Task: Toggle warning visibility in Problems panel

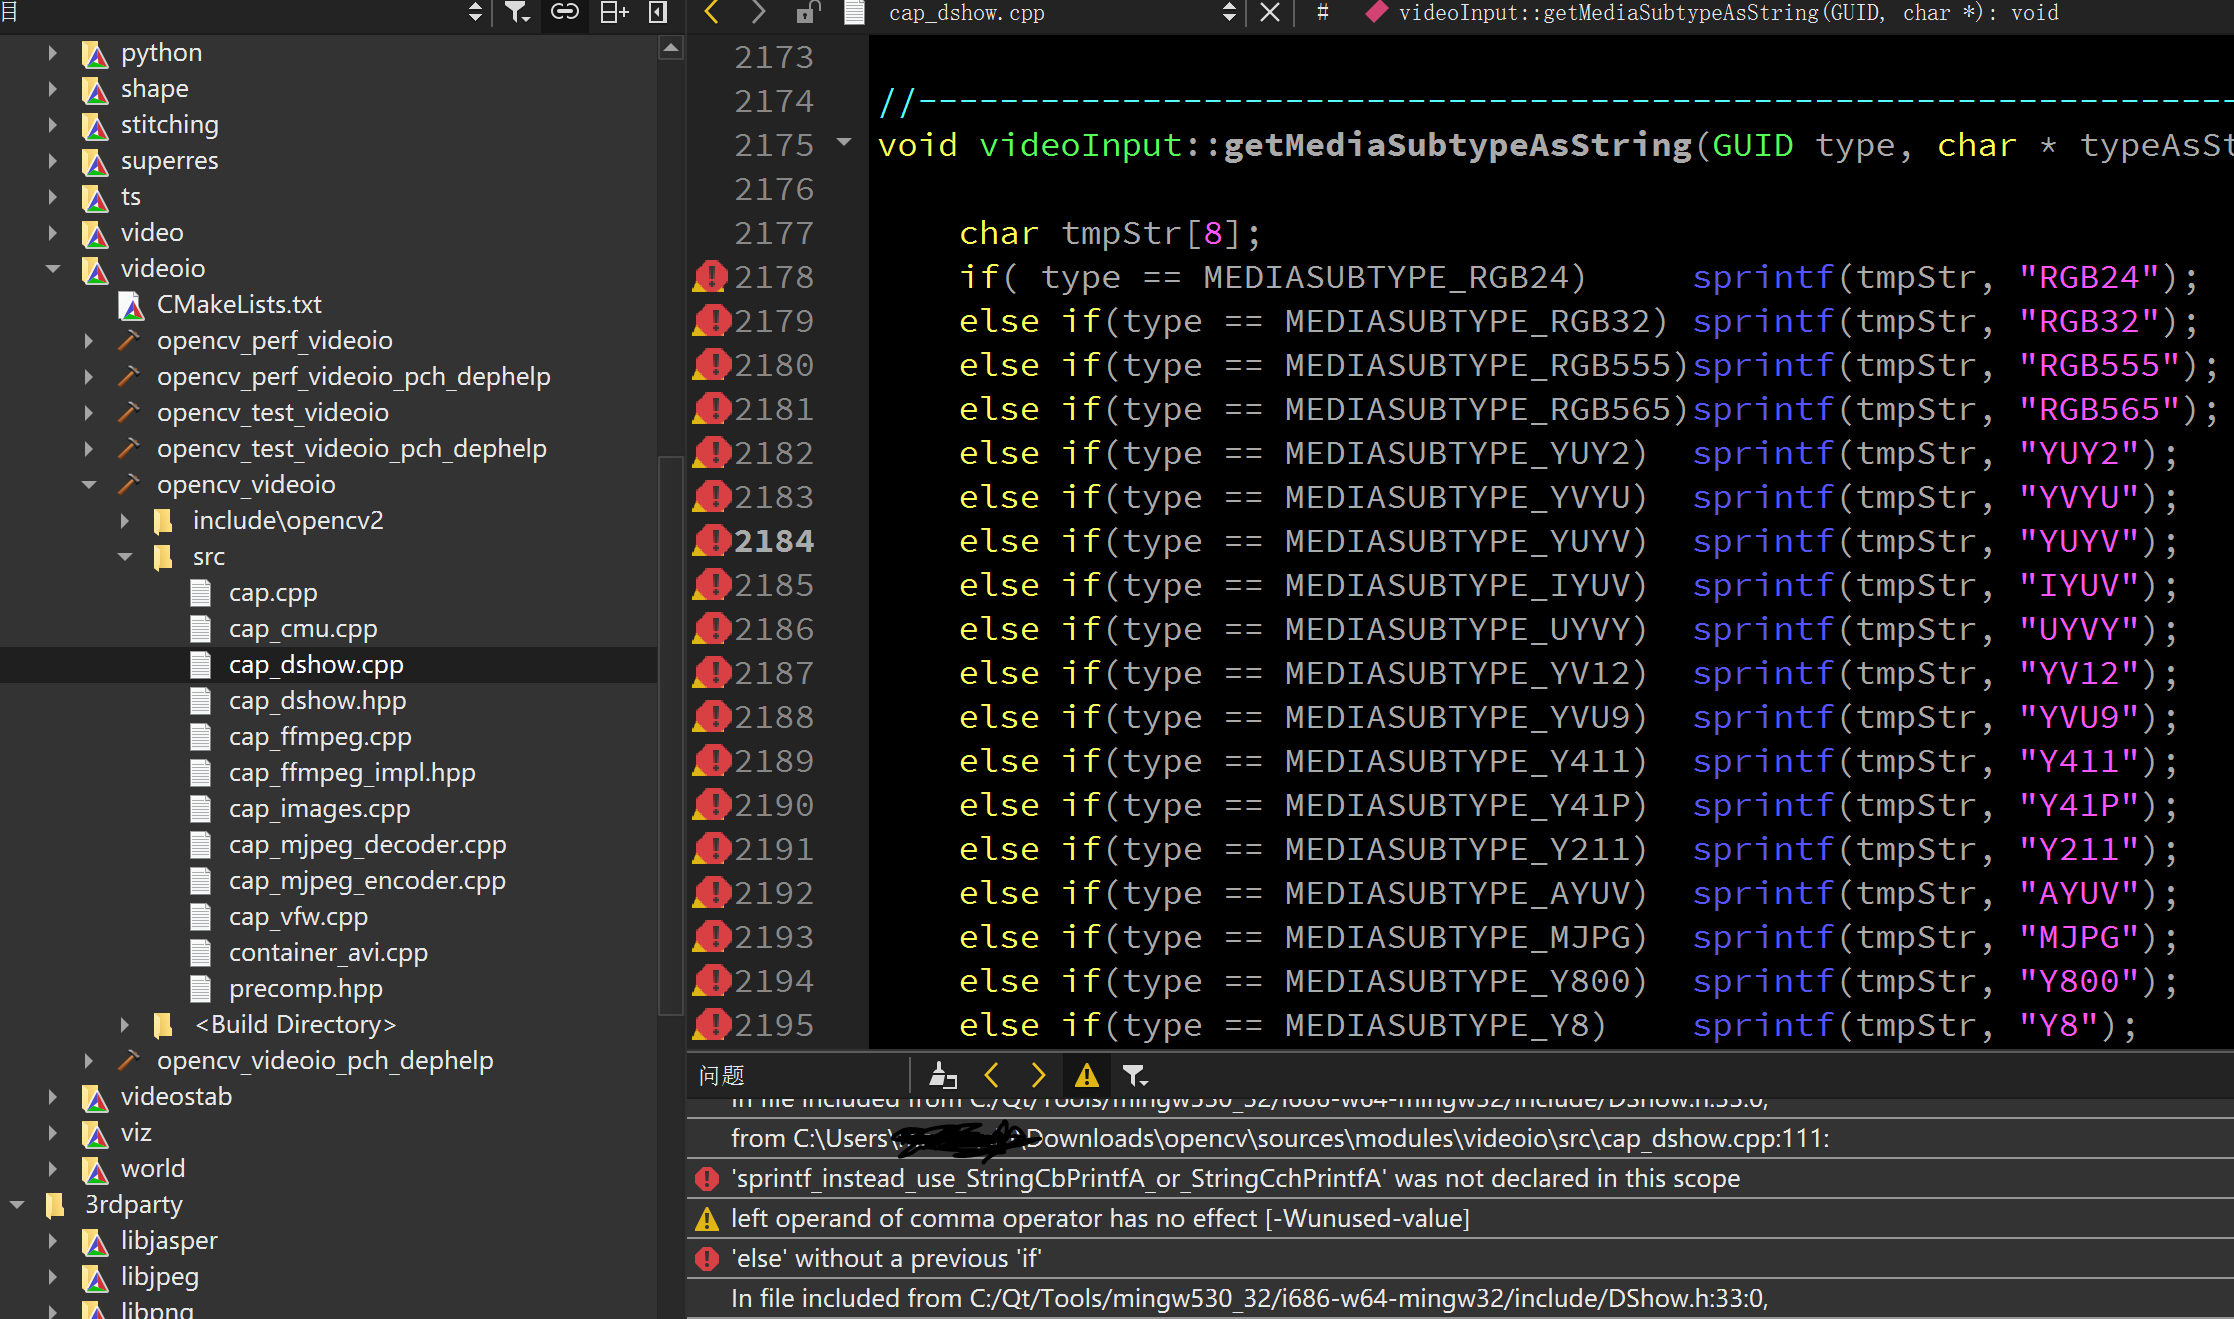Action: [1086, 1075]
